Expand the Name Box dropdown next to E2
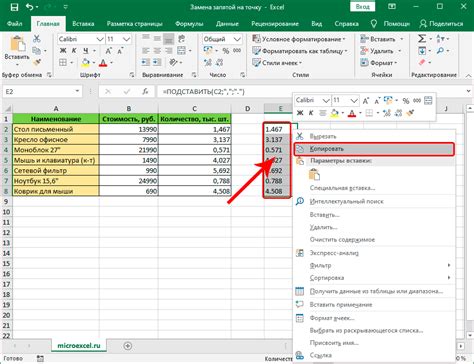Image resolution: width=474 pixels, height=364 pixels. tap(77, 91)
